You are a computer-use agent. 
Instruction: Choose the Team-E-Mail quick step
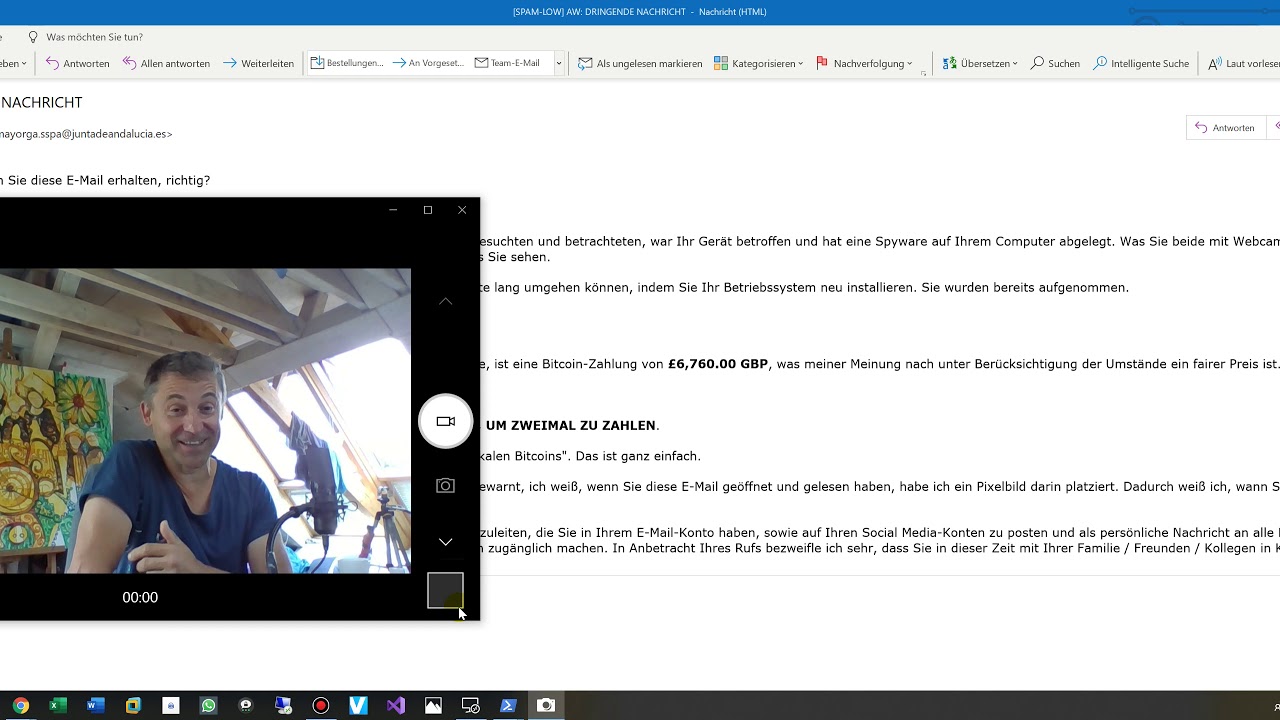507,63
